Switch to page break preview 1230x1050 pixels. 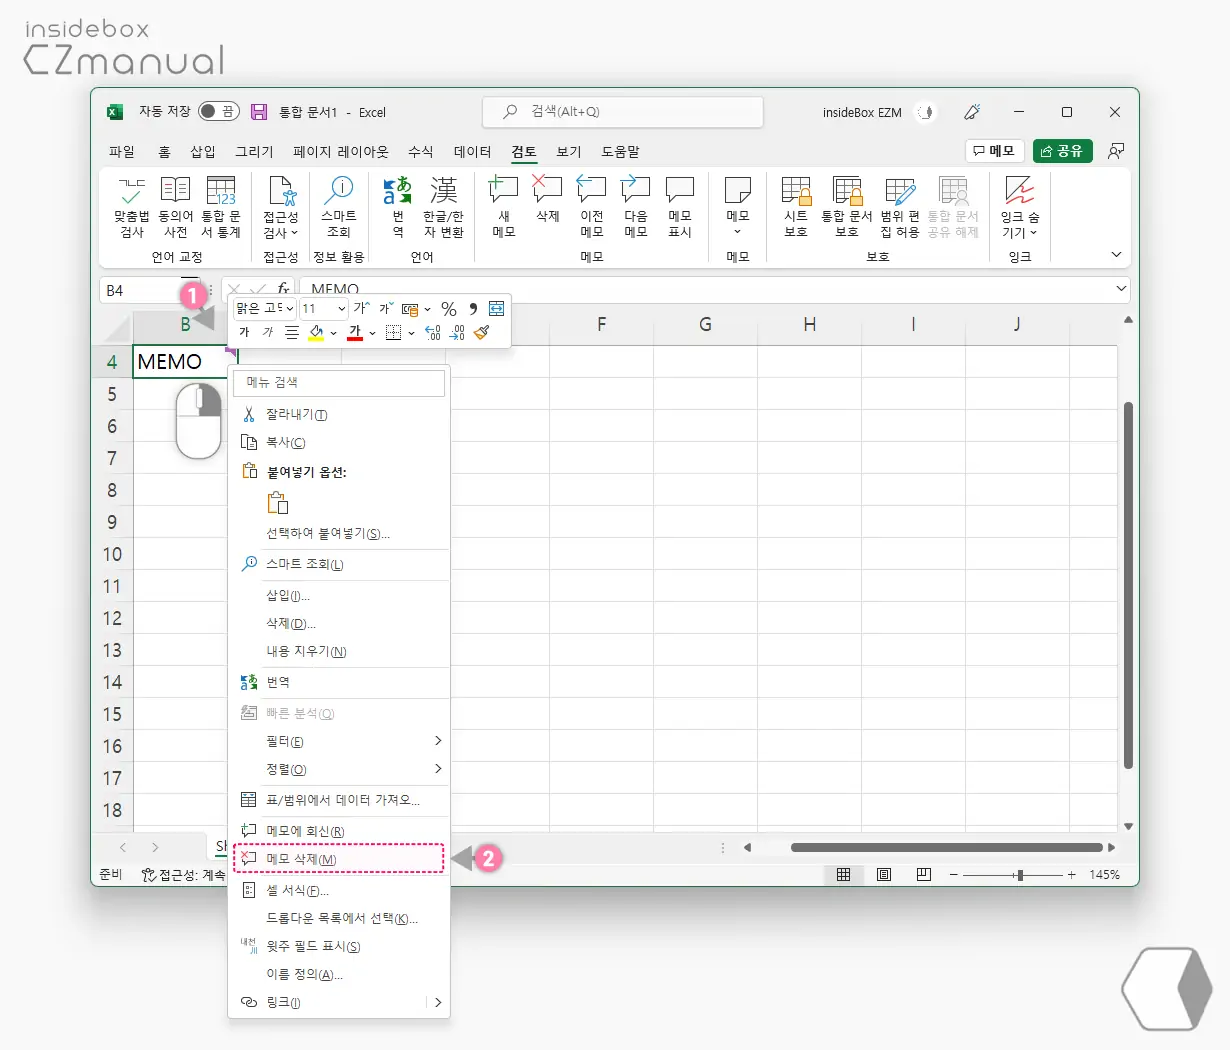[x=924, y=874]
